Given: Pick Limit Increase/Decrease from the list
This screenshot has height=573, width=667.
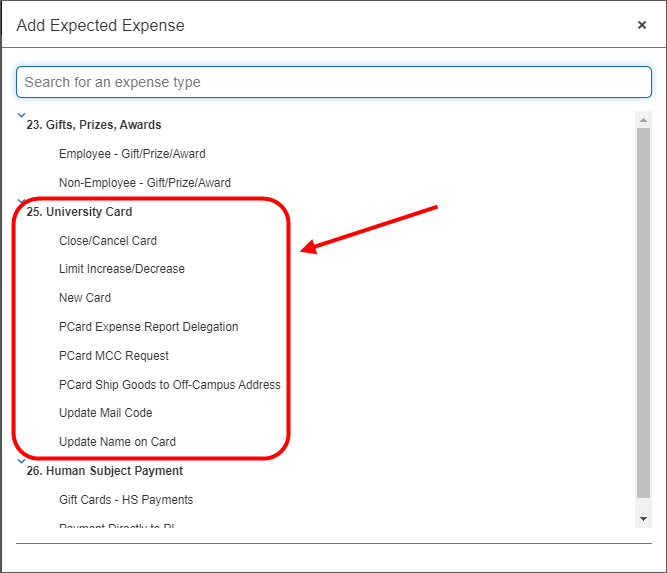Looking at the screenshot, I should pyautogui.click(x=122, y=269).
